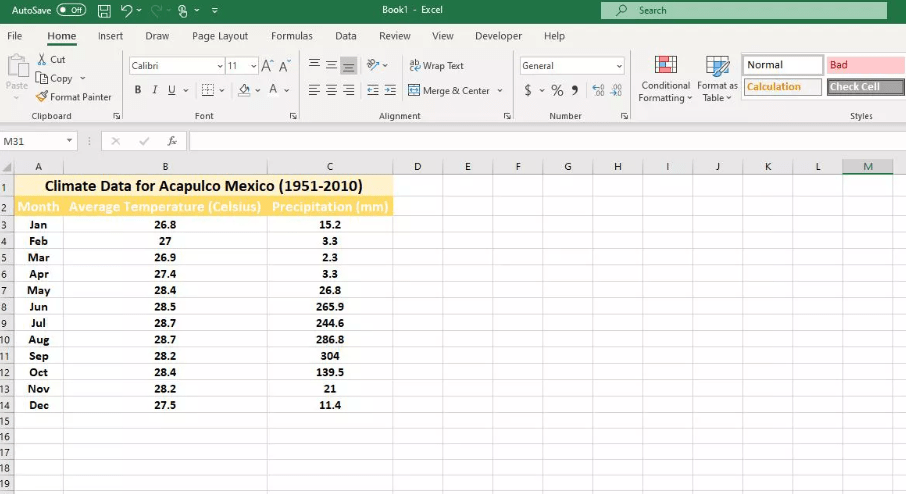906x494 pixels.
Task: Decrease font size with smaller A
Action: [x=284, y=66]
